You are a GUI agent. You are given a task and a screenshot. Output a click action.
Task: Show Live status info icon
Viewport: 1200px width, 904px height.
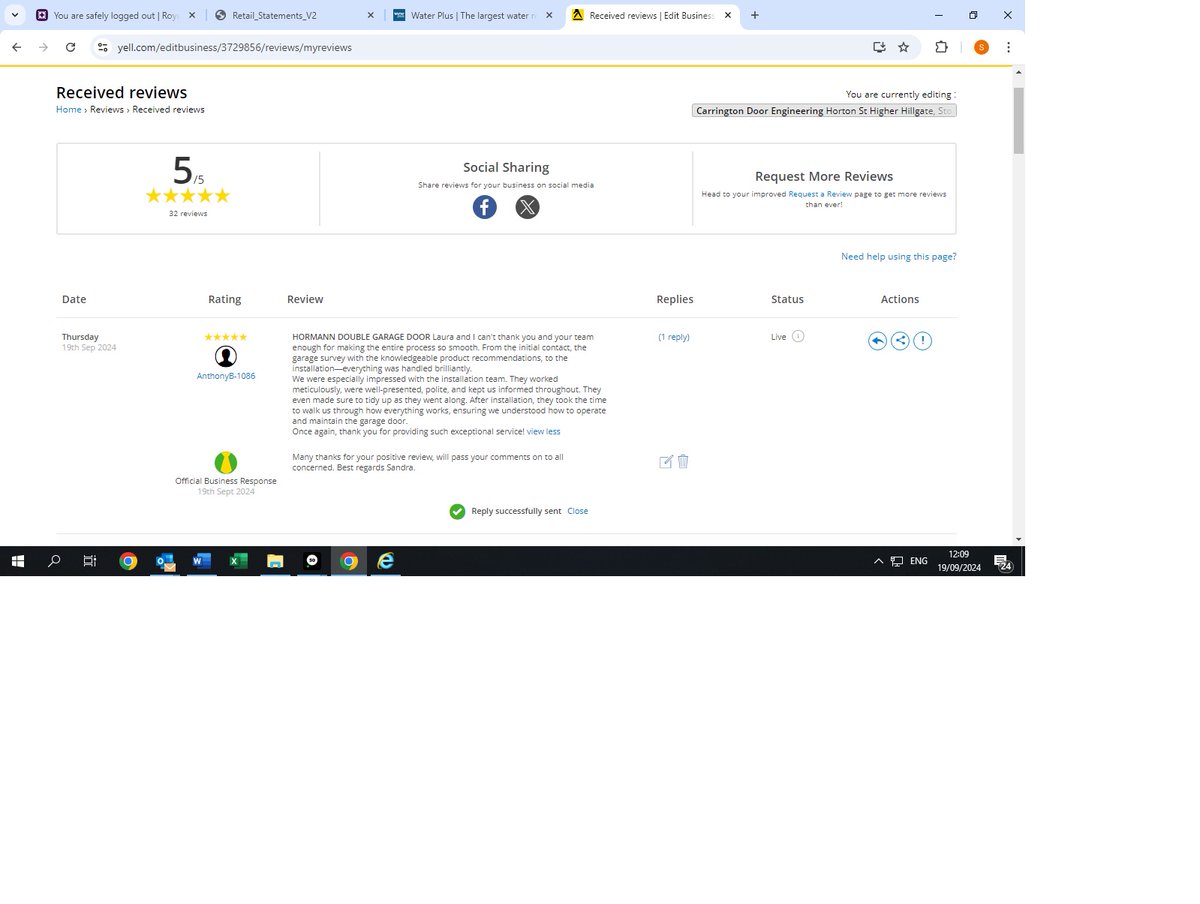click(798, 336)
